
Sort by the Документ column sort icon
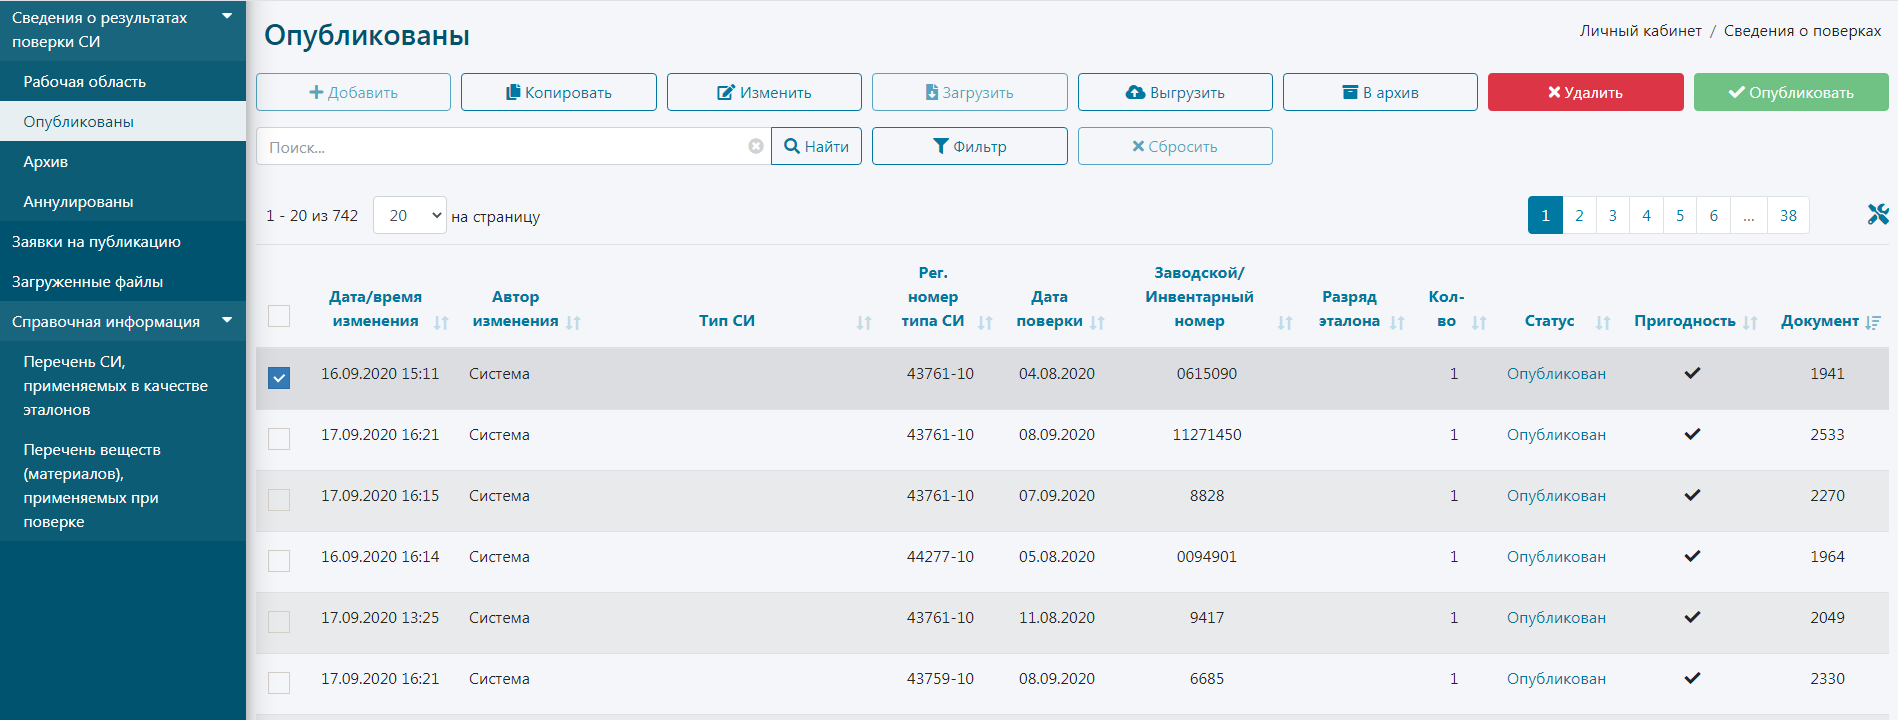[x=1873, y=322]
